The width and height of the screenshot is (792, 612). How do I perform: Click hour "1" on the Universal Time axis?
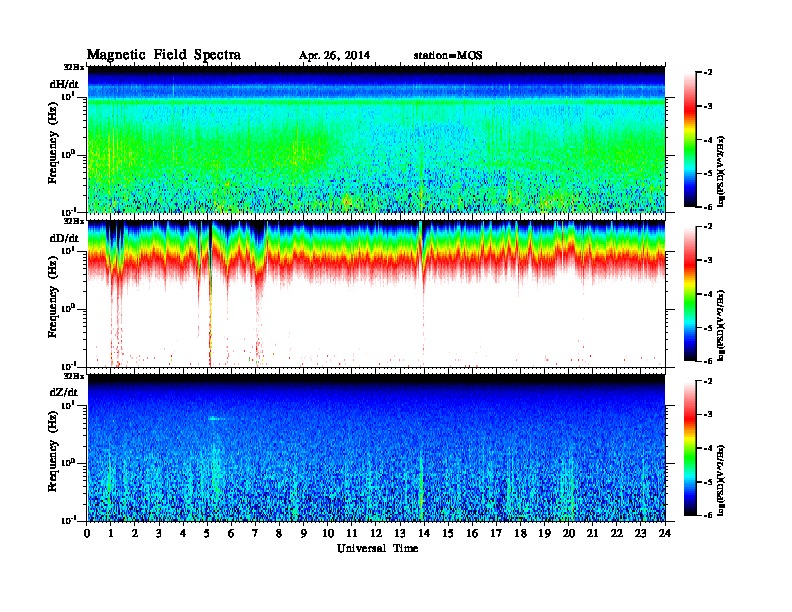[111, 533]
